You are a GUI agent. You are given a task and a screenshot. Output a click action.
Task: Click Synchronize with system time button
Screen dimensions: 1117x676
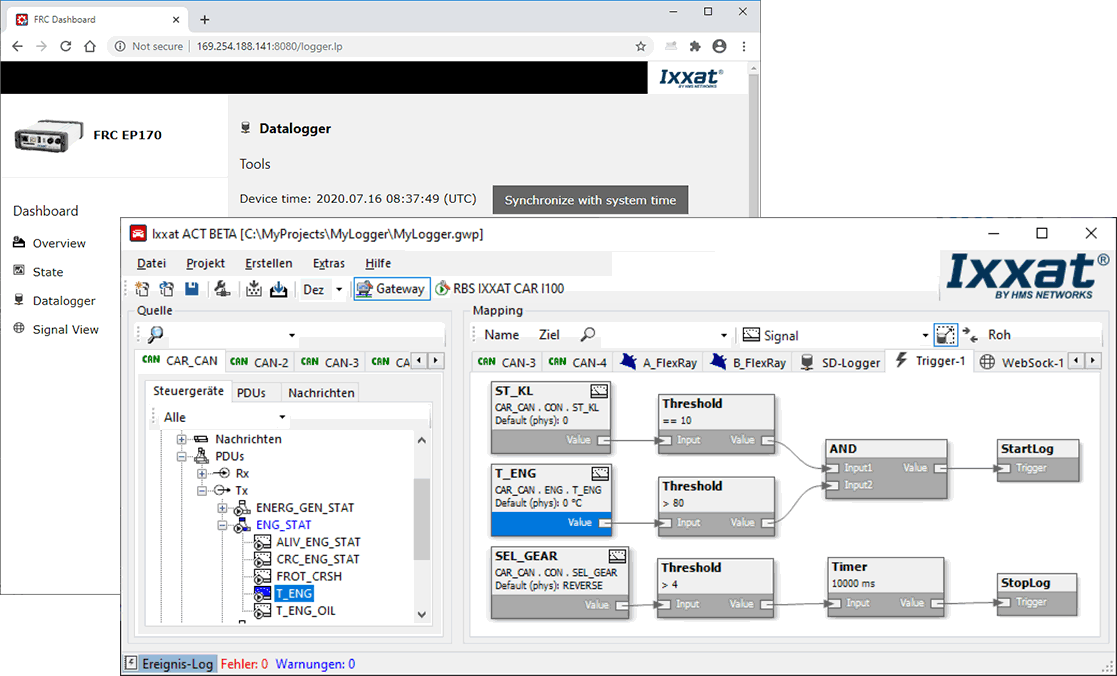[x=591, y=200]
